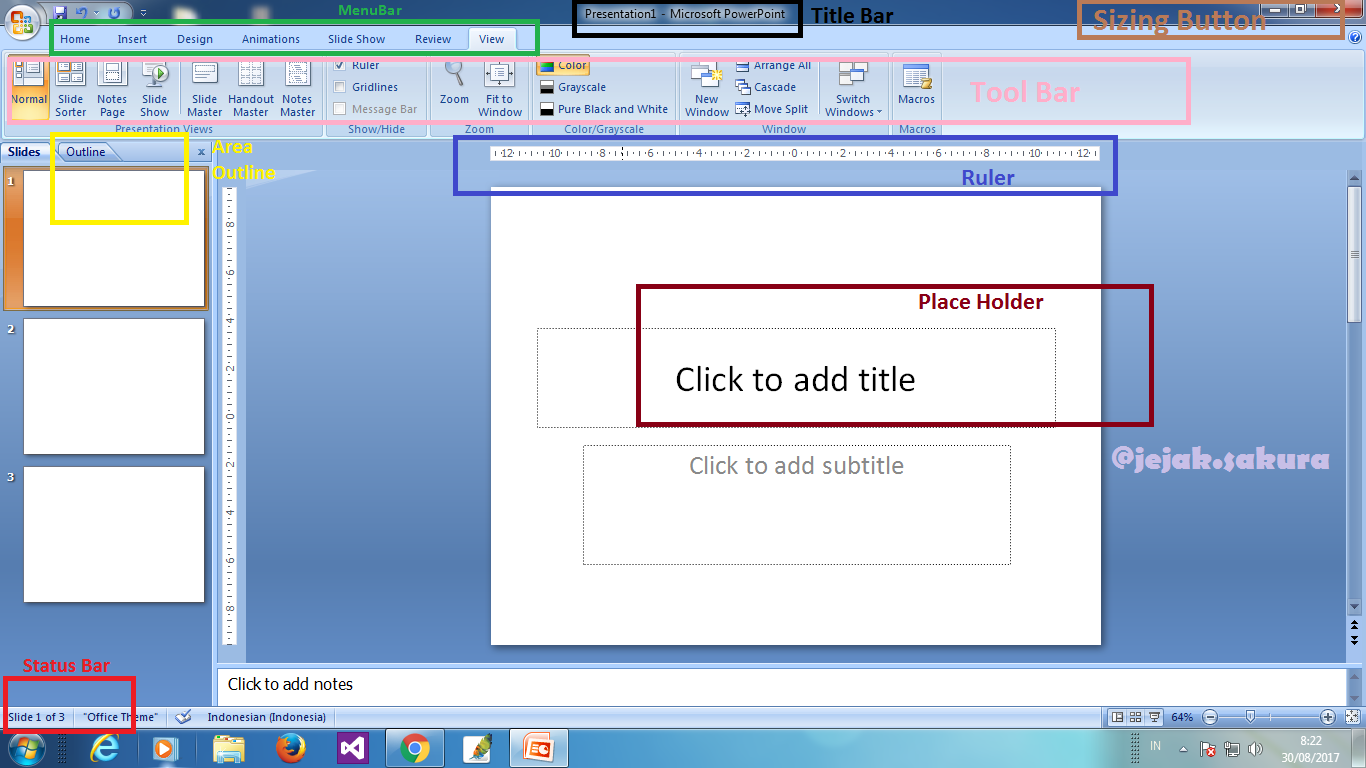The height and width of the screenshot is (768, 1366).
Task: Click the Undo icon in Quick Access Toolbar
Action: 82,12
